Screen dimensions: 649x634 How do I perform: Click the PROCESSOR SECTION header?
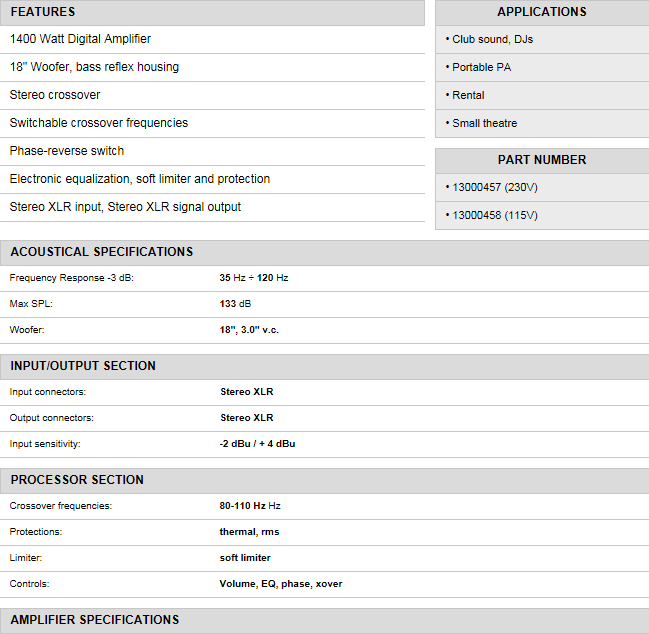77,480
